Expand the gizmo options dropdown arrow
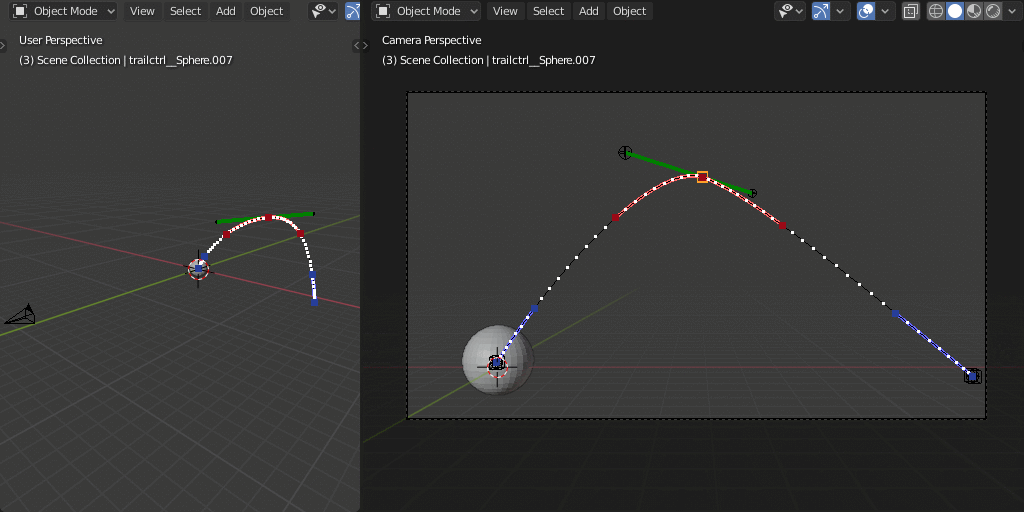The image size is (1024, 512). tap(840, 11)
